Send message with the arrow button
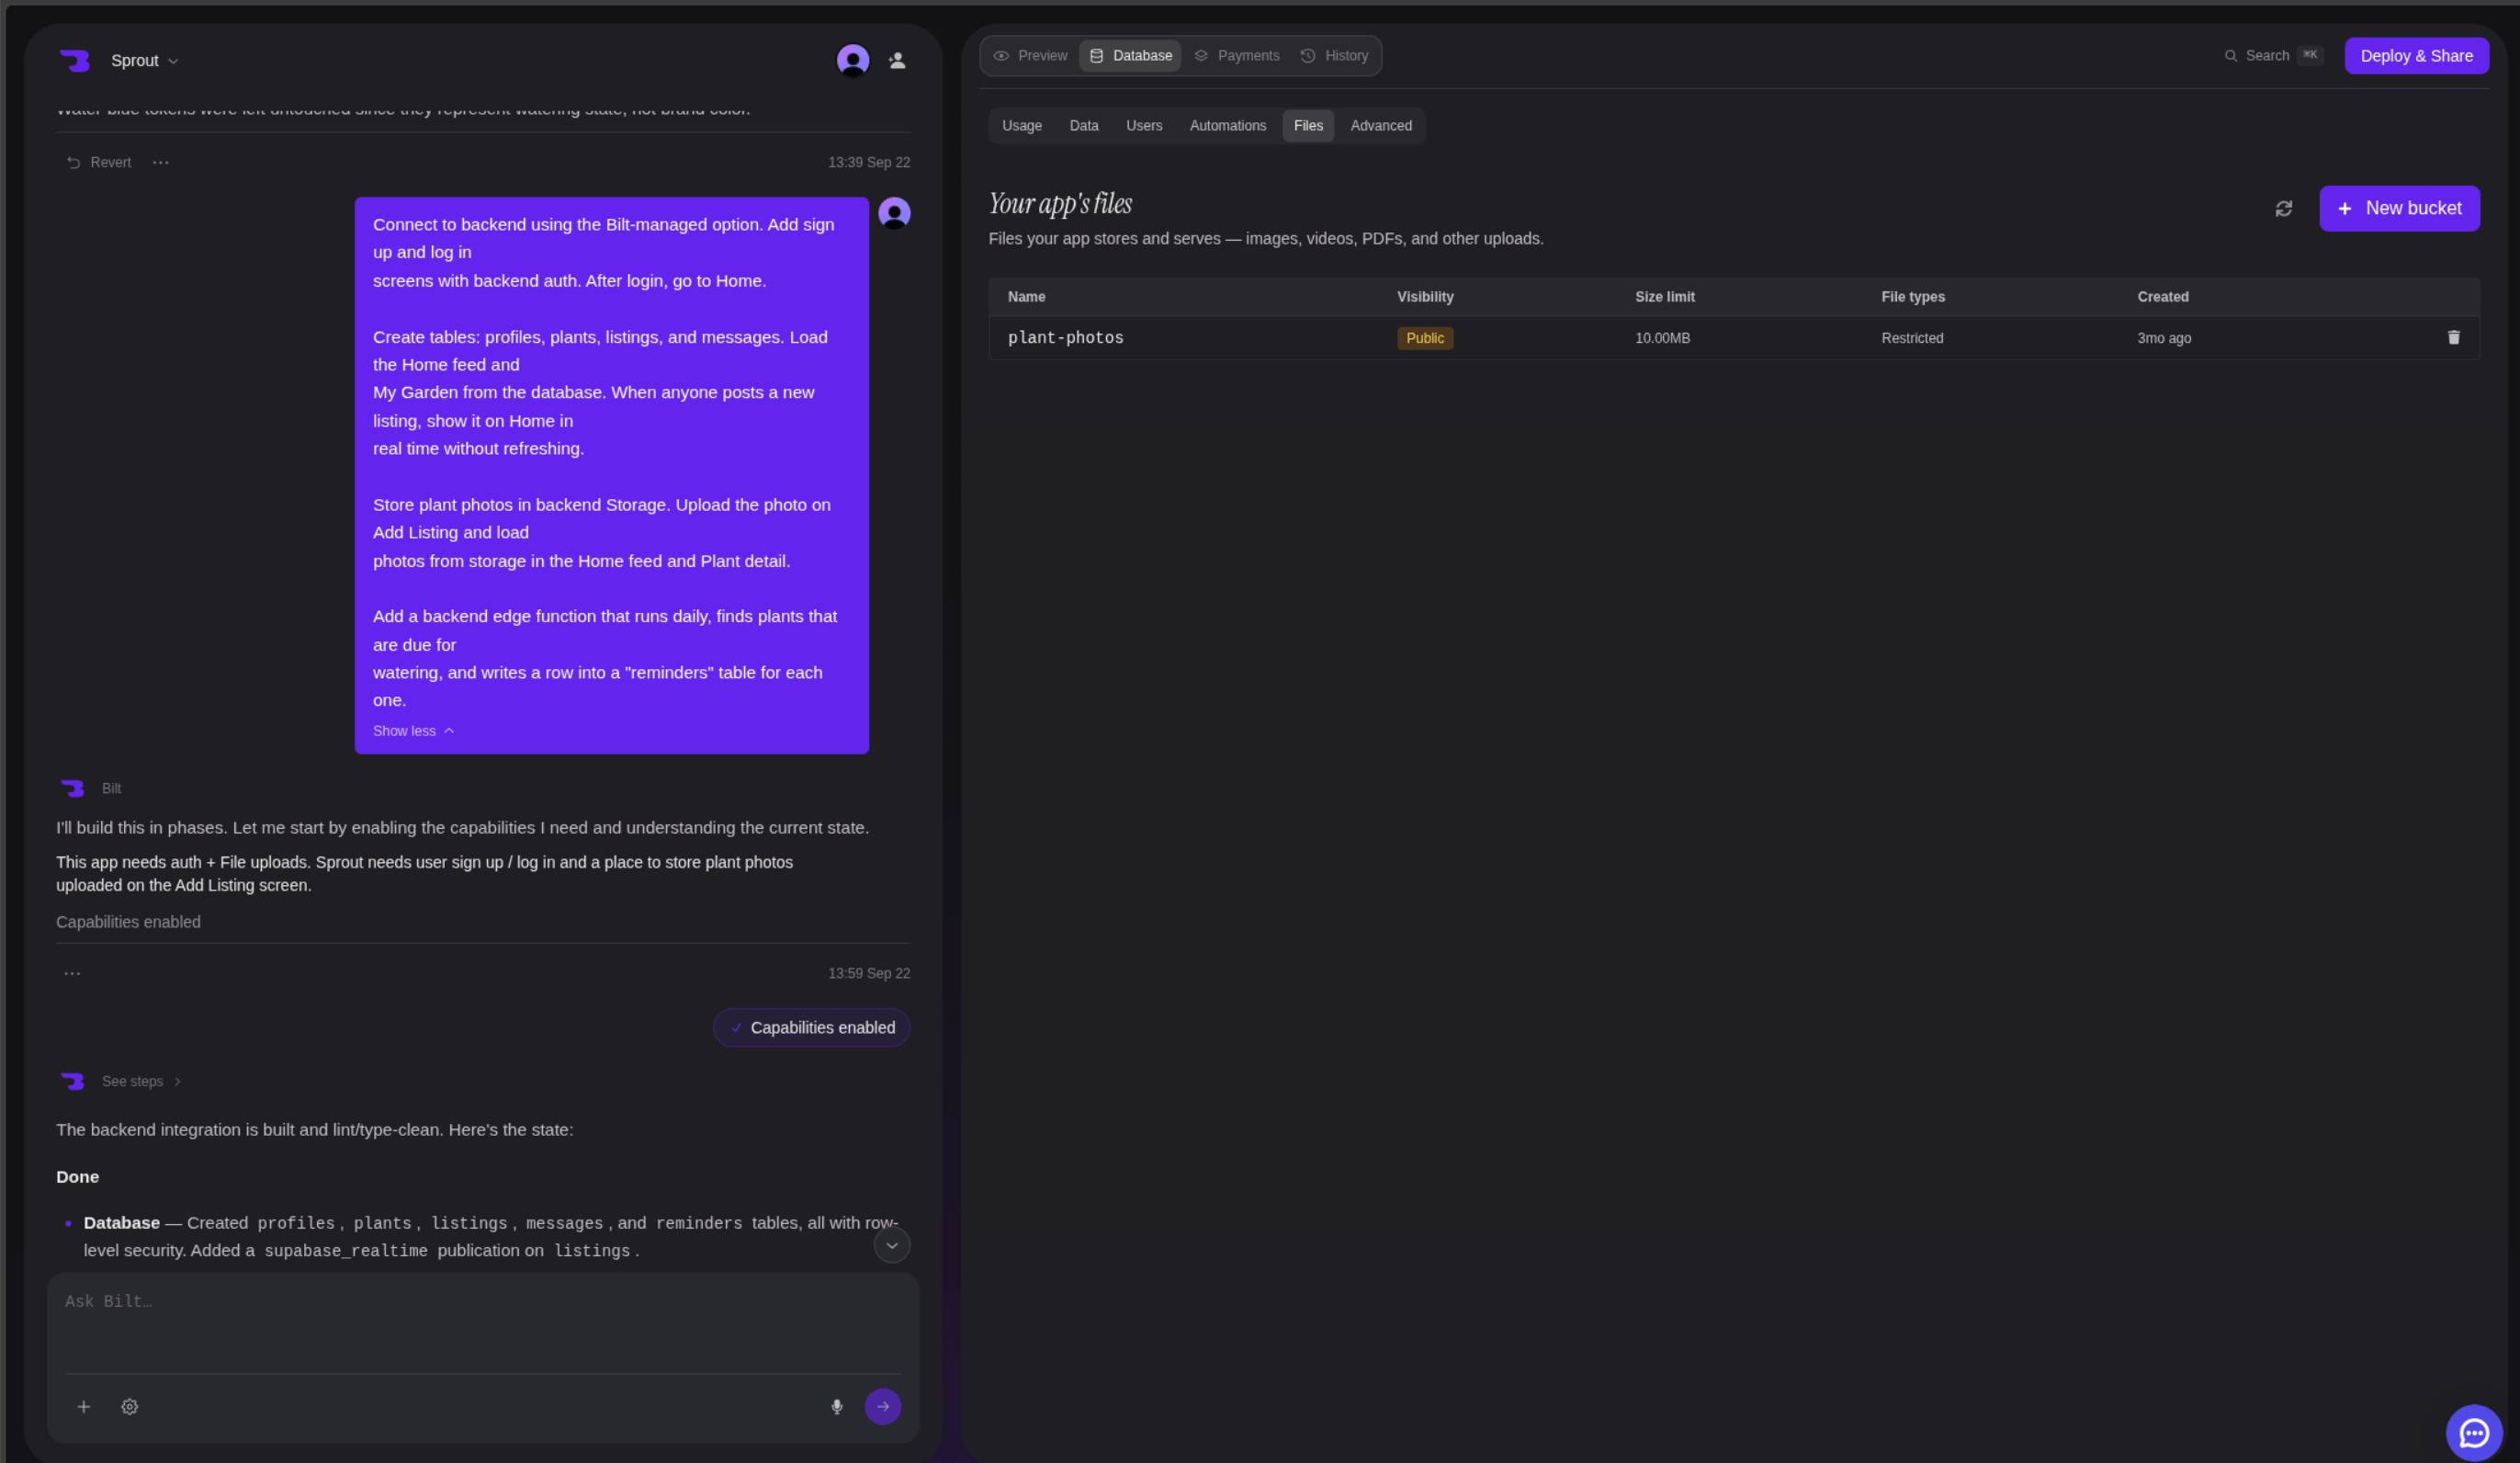2520x1463 pixels. 883,1407
